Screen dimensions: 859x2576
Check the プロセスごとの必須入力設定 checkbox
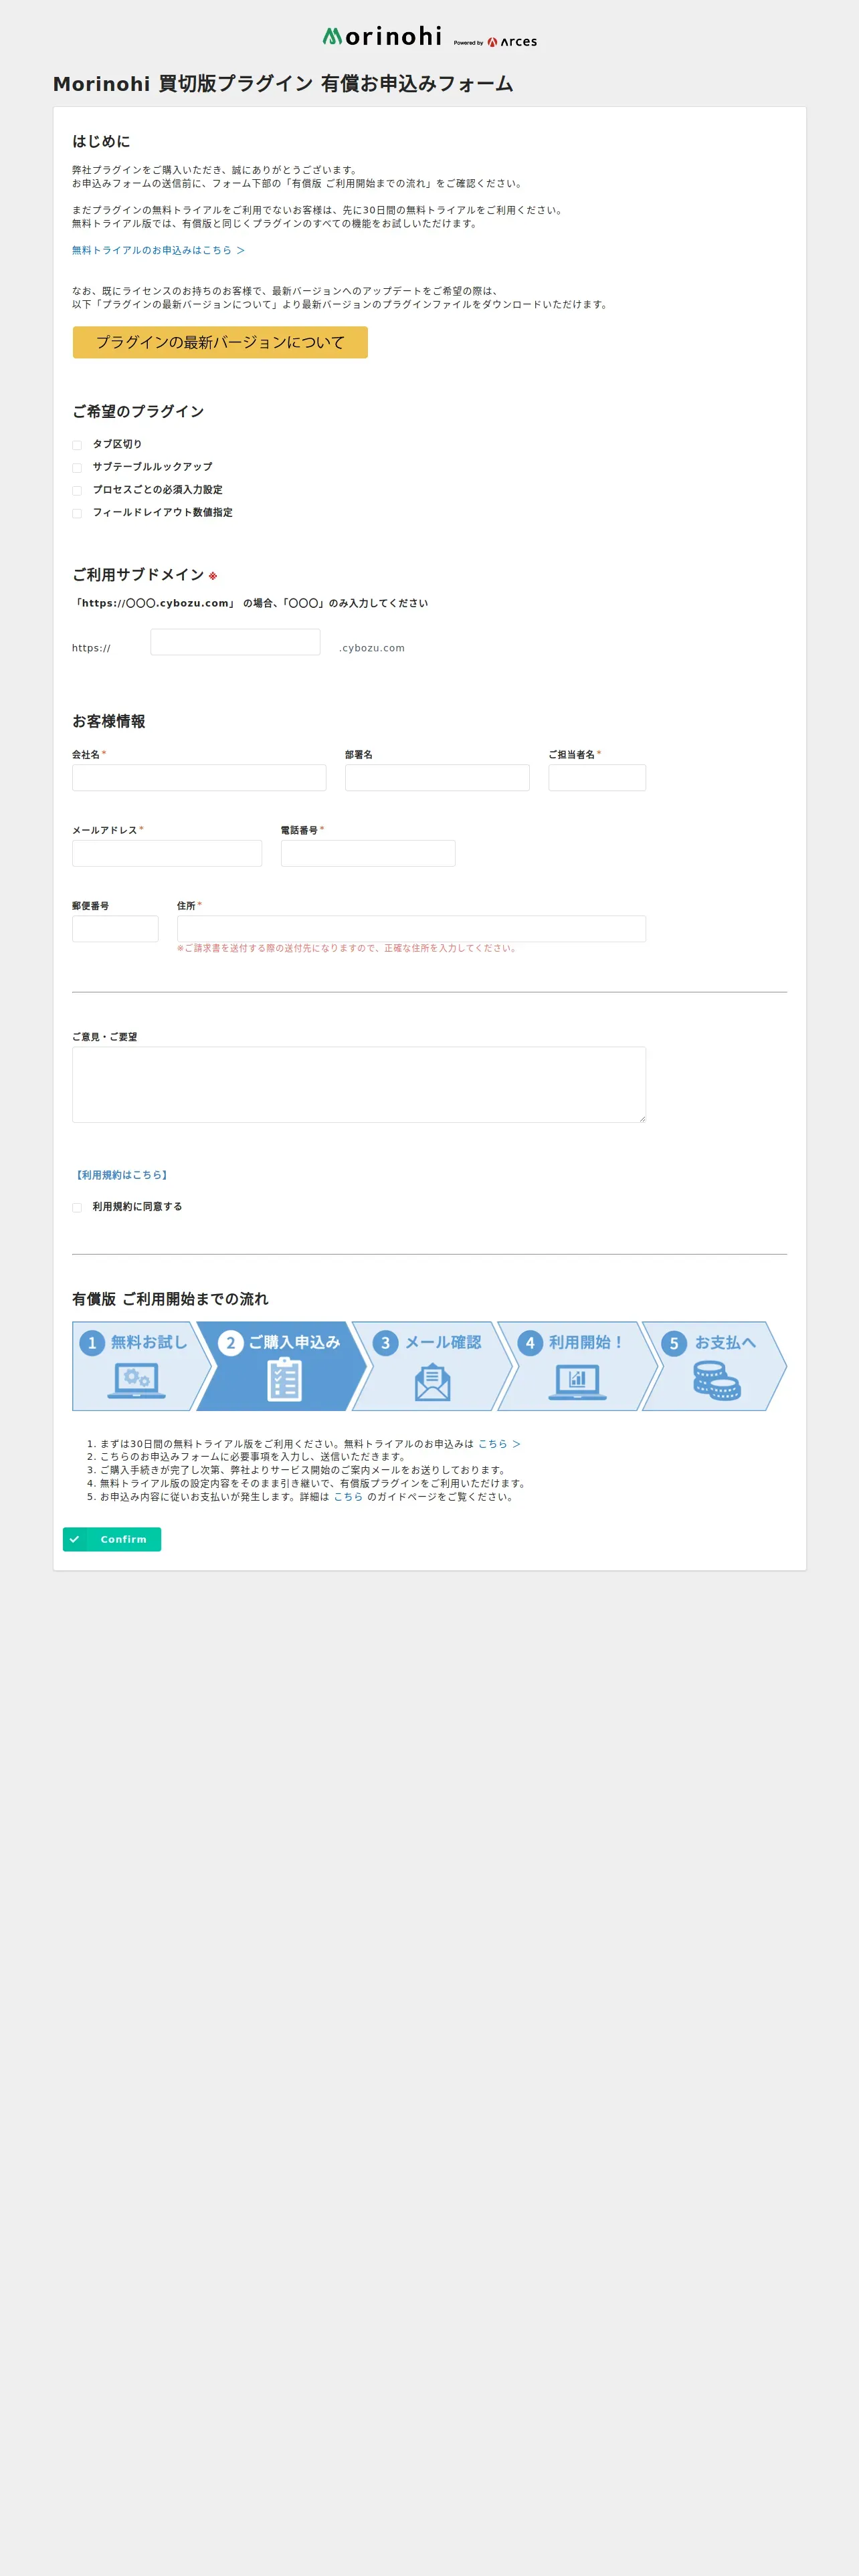point(77,491)
